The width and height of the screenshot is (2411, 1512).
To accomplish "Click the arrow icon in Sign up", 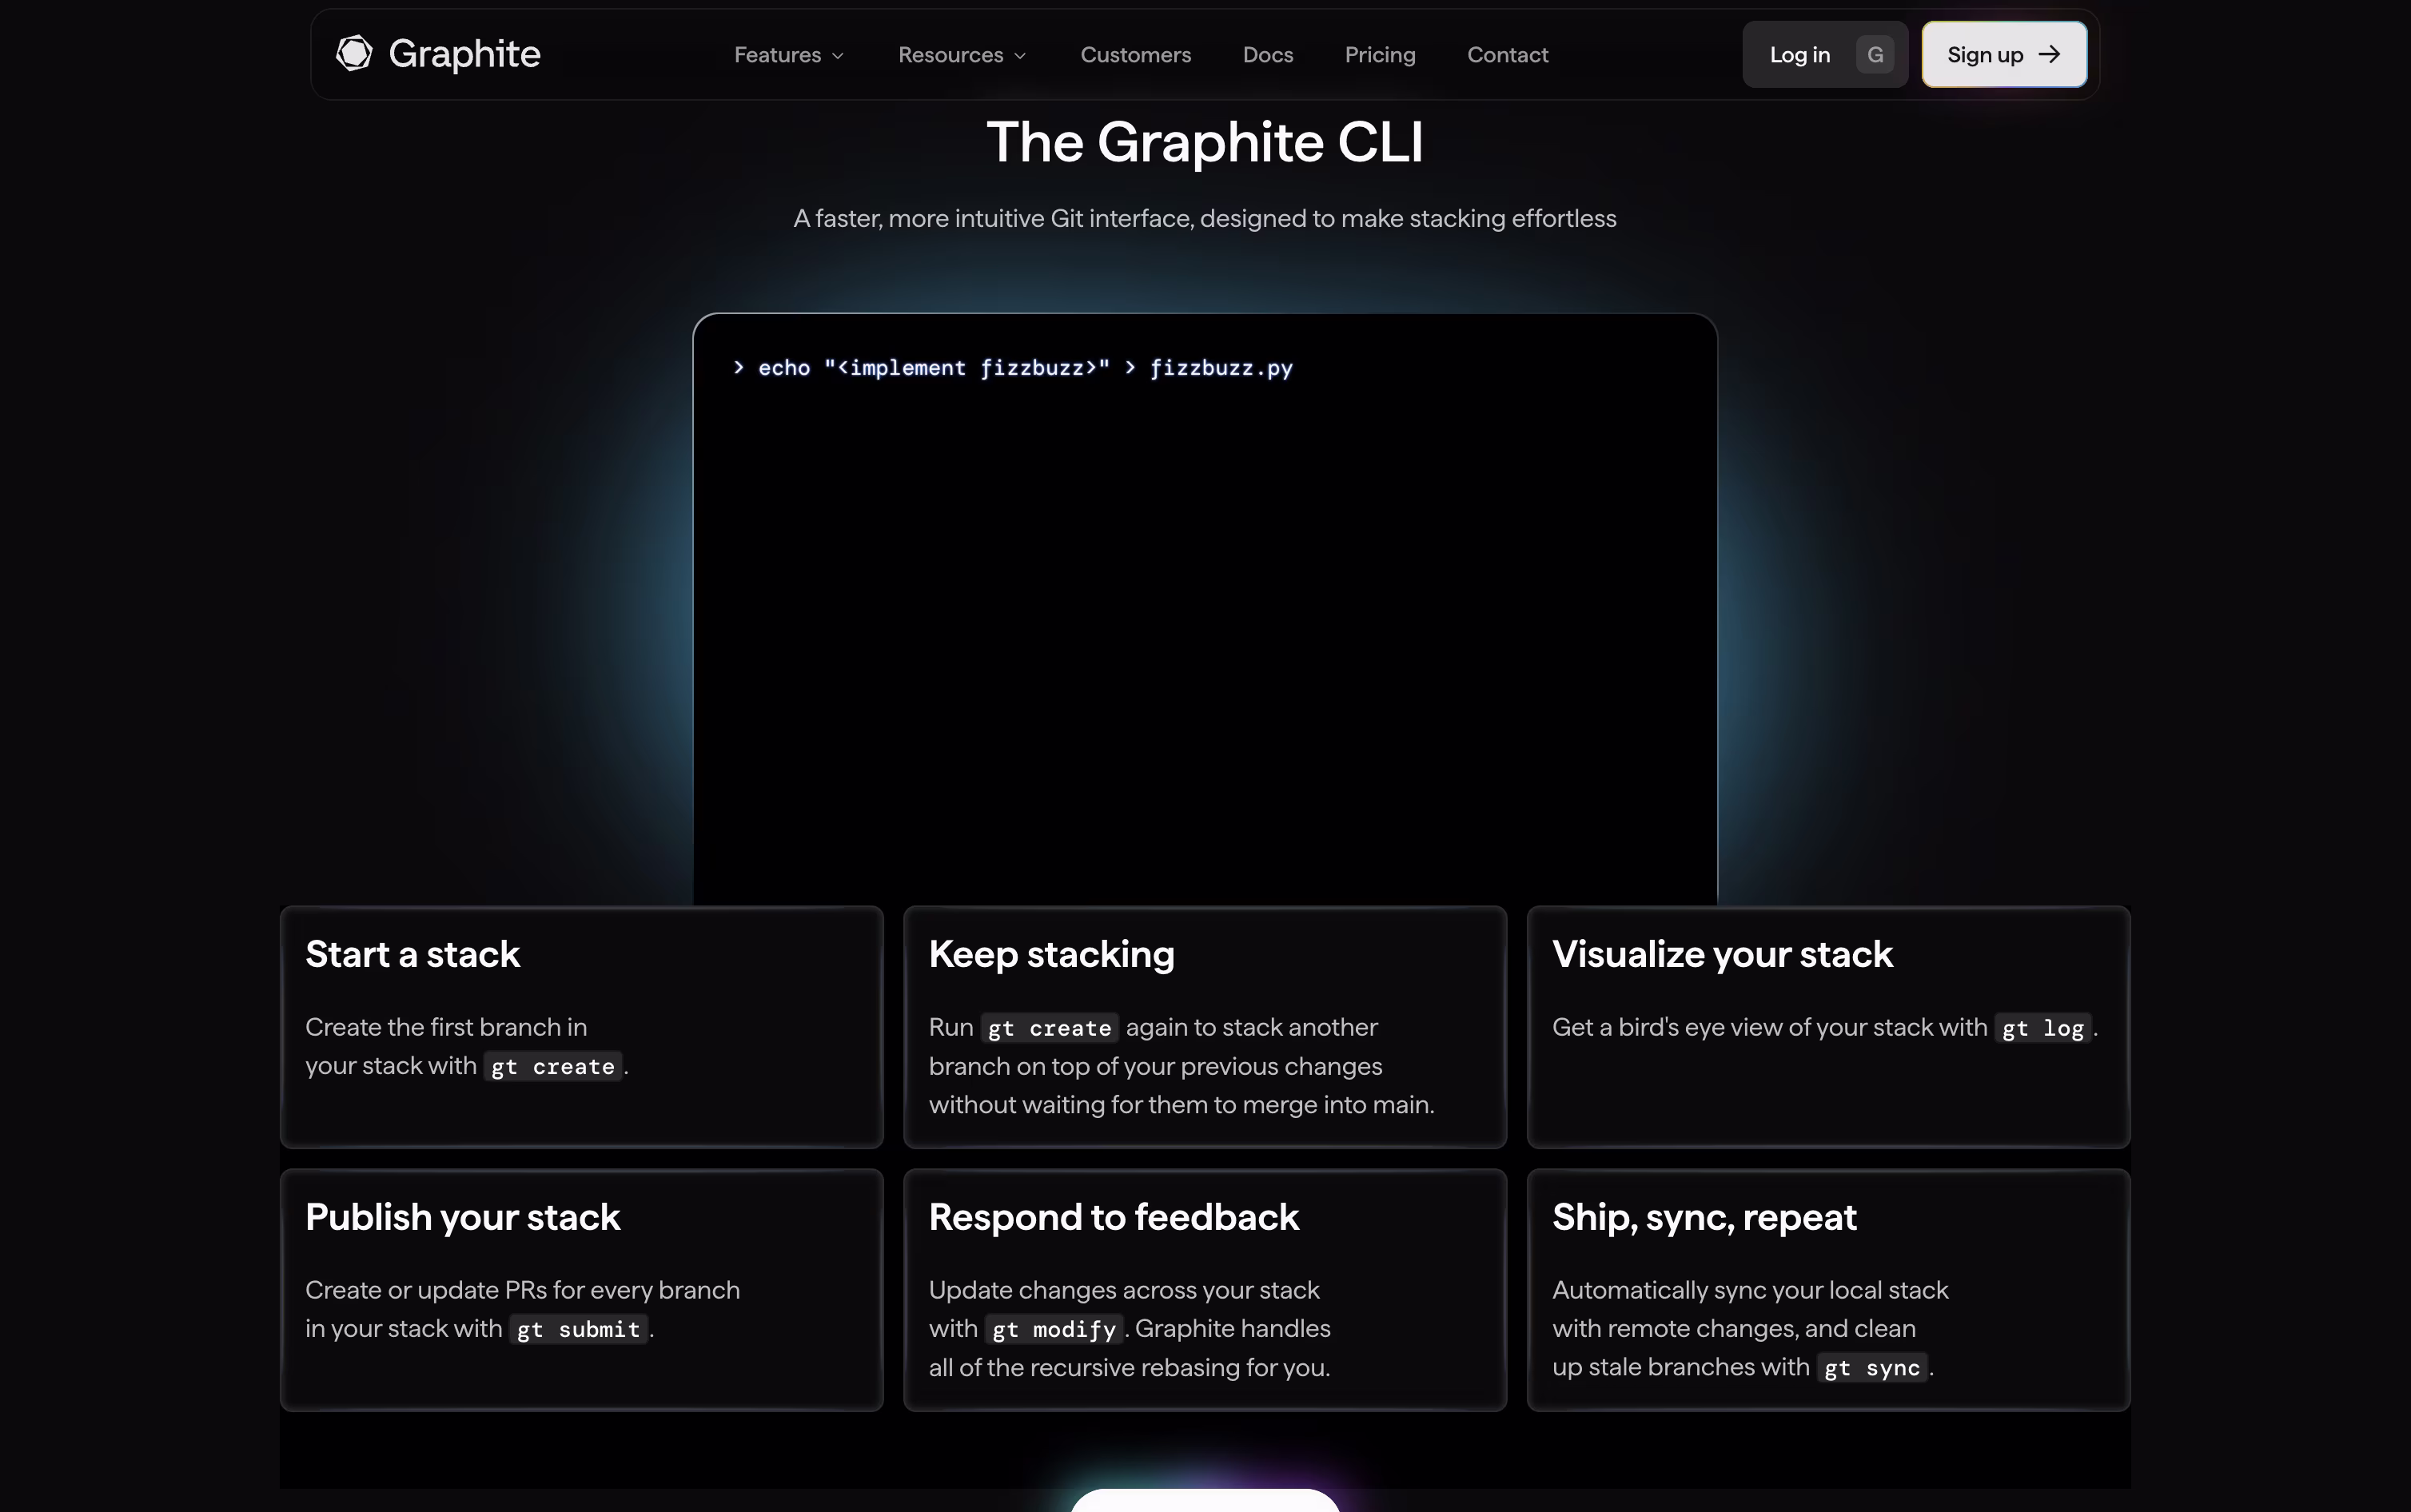I will (x=2049, y=55).
